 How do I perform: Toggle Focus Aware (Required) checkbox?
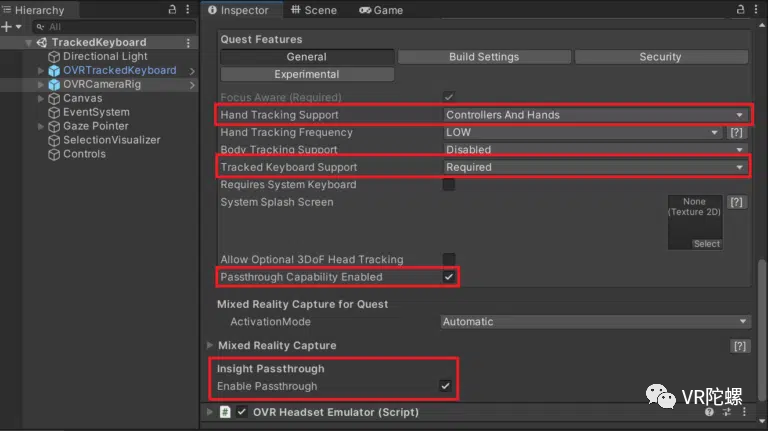coord(449,97)
